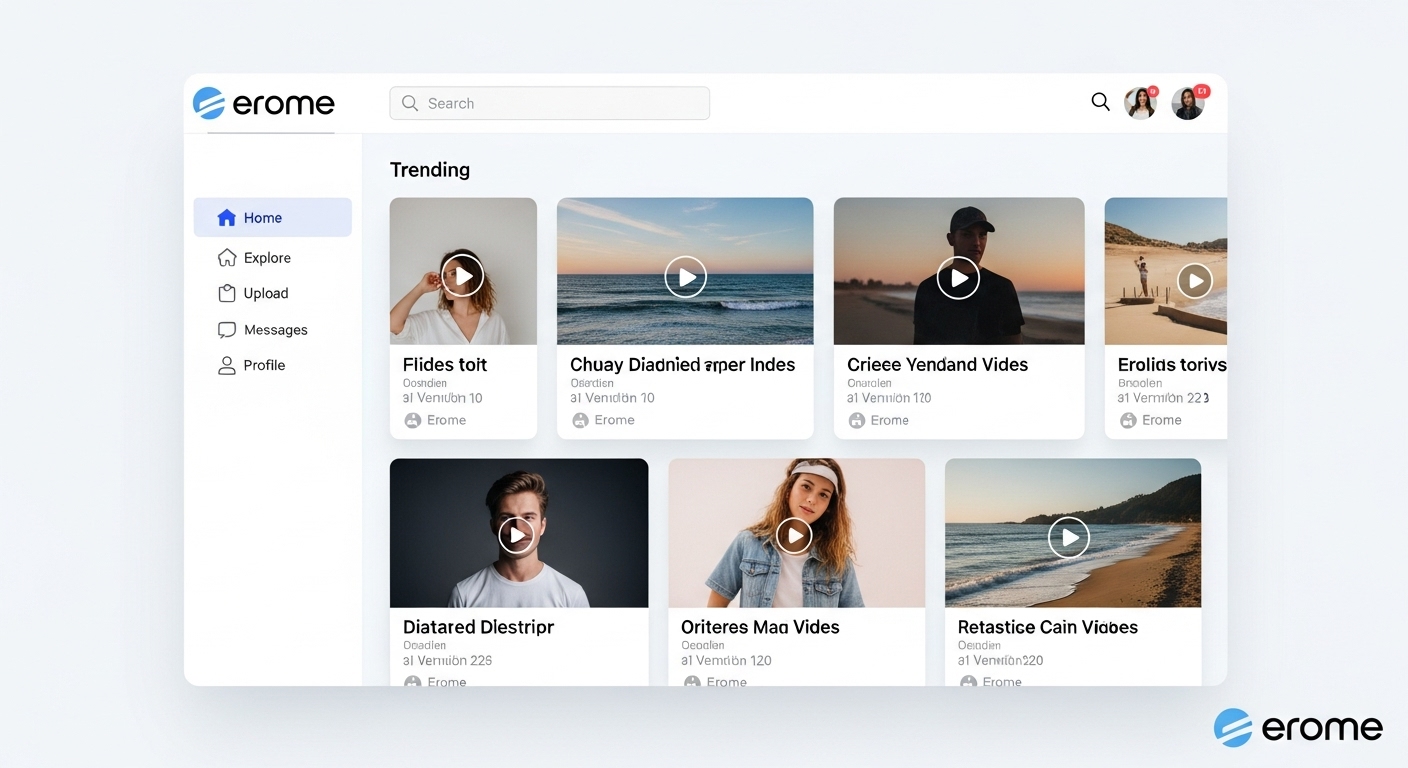Screen dimensions: 1408x768
Task: Open the "Erolids torivs" video title link
Action: (x=1171, y=365)
